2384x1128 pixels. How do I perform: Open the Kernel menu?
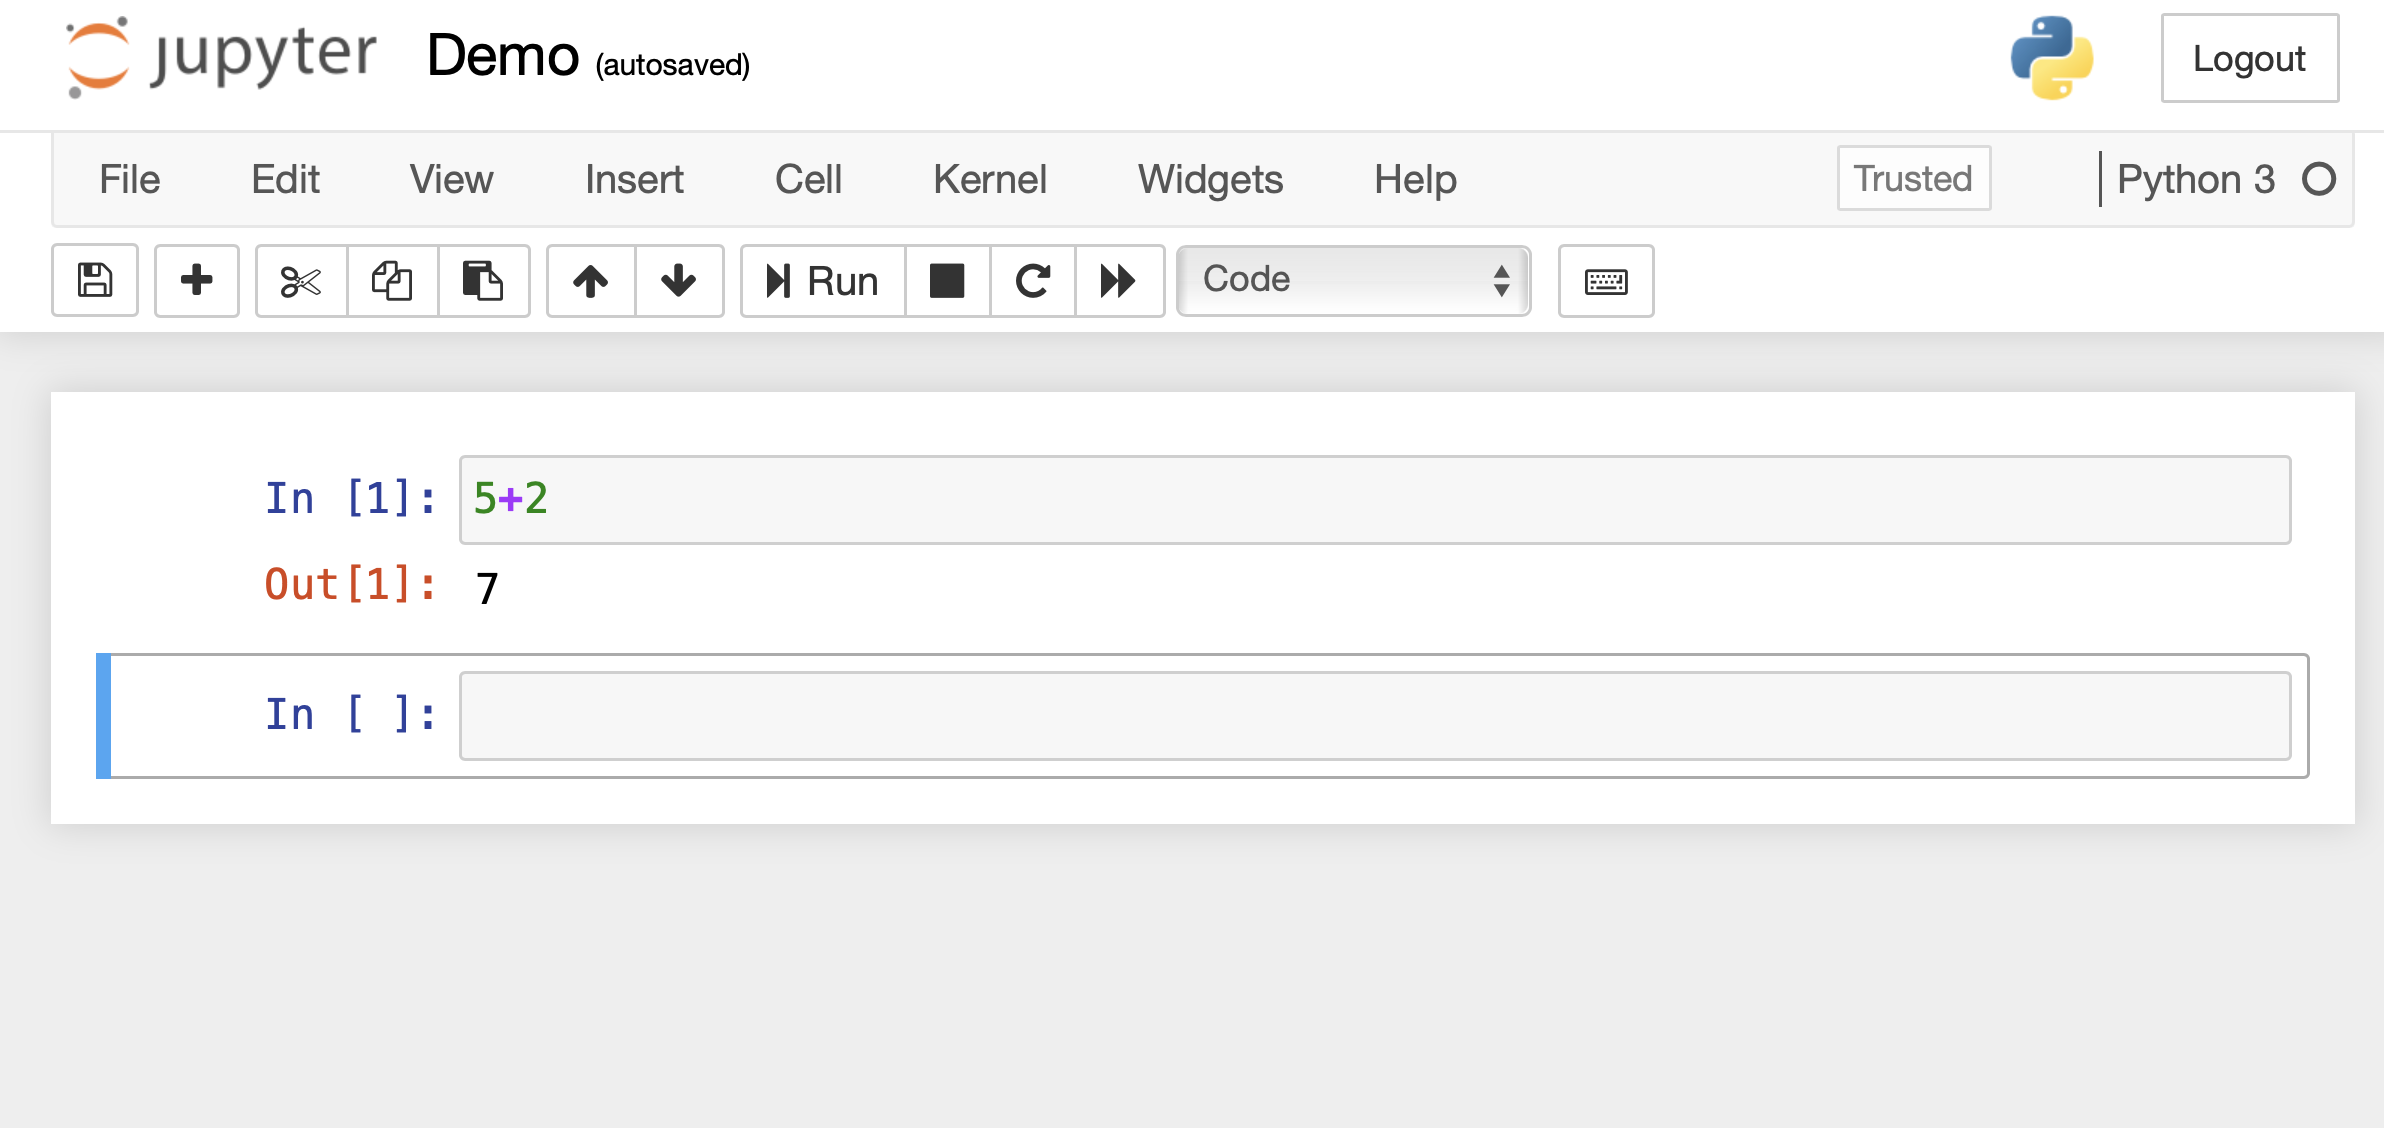(990, 180)
